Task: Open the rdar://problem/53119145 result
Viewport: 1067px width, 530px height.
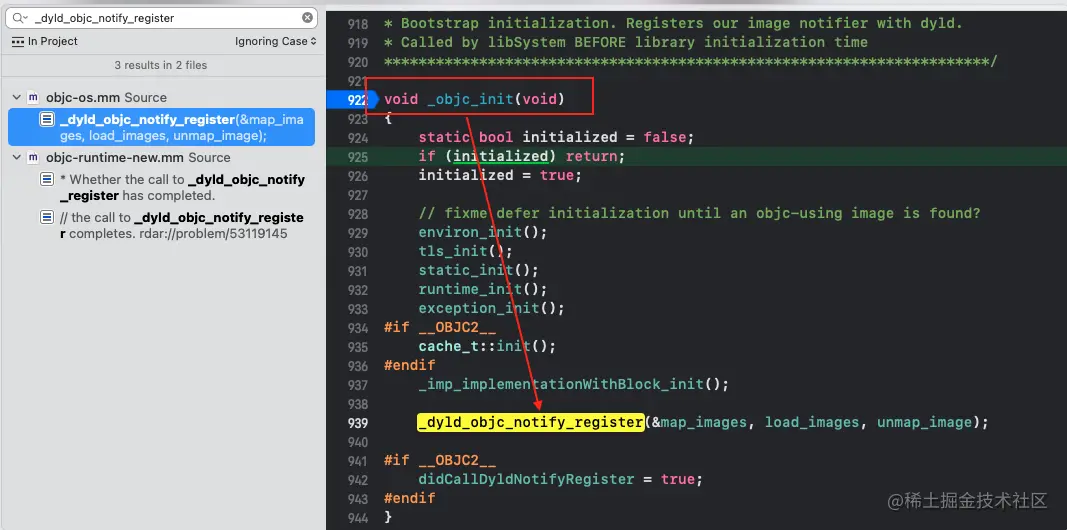Action: (171, 225)
